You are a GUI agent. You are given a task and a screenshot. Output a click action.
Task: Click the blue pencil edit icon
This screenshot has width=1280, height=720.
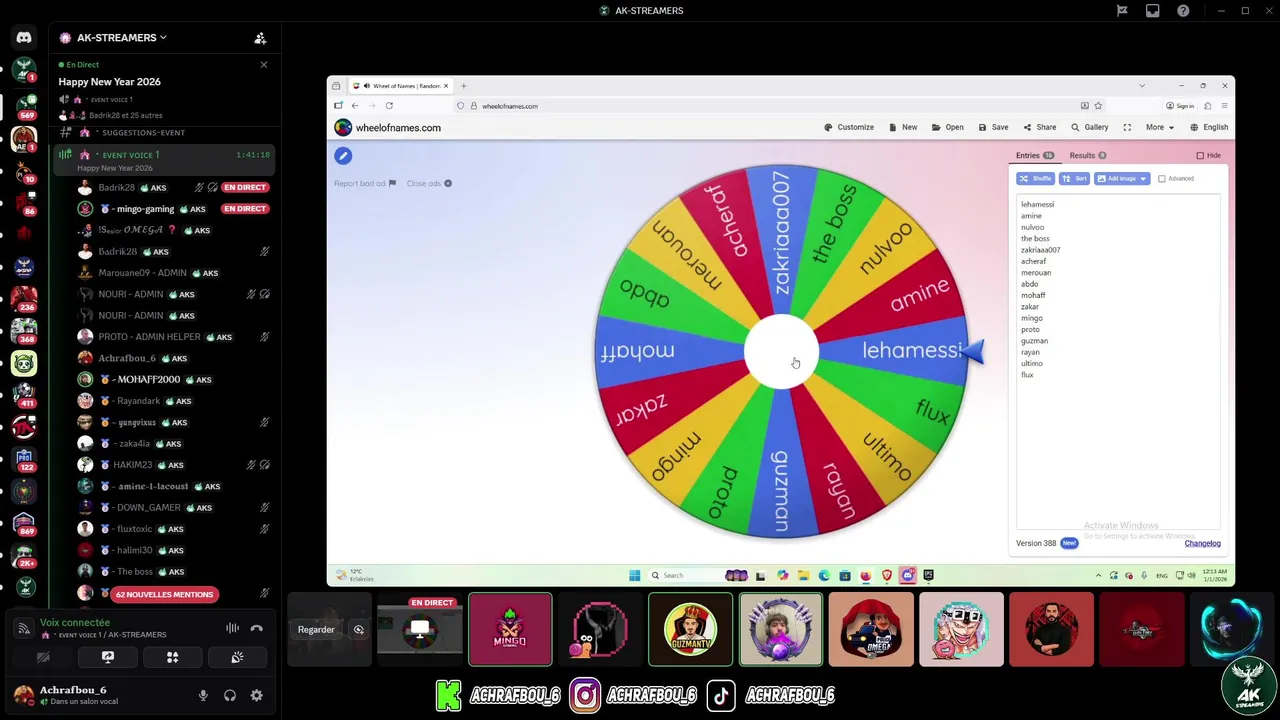tap(343, 155)
